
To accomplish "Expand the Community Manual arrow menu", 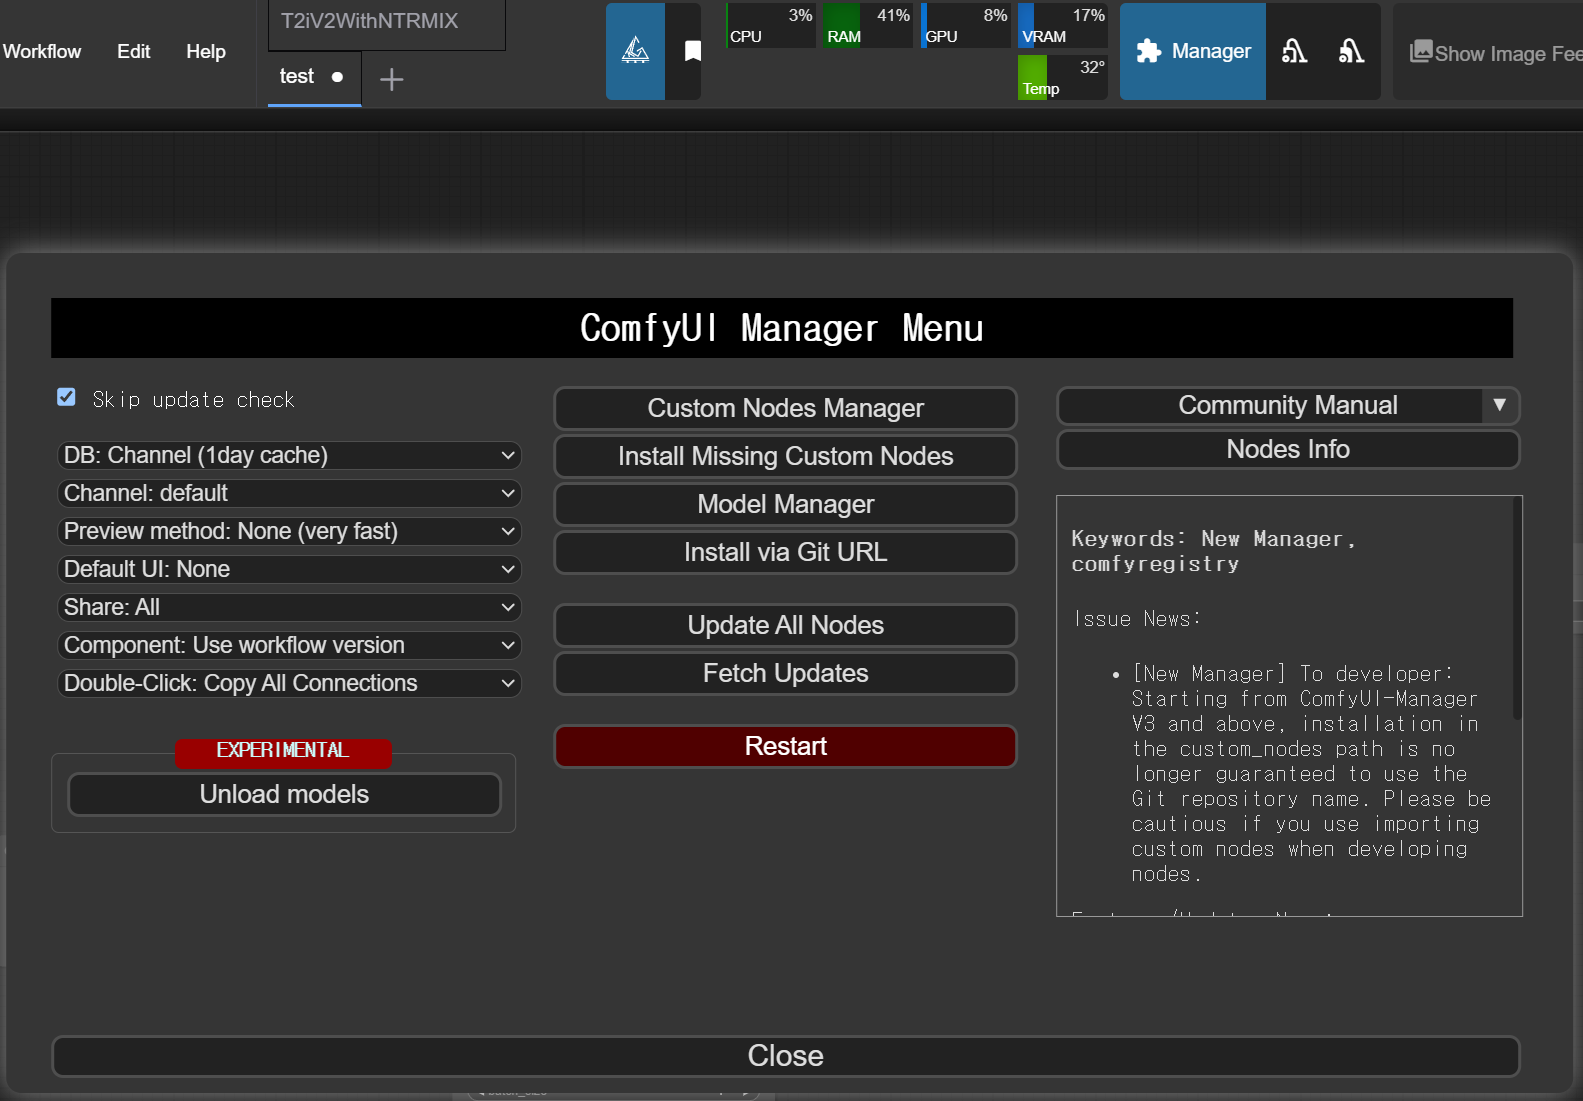I will 1499,405.
